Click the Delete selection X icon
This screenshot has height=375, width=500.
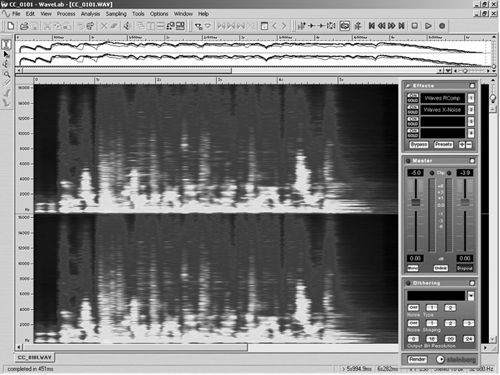(104, 26)
